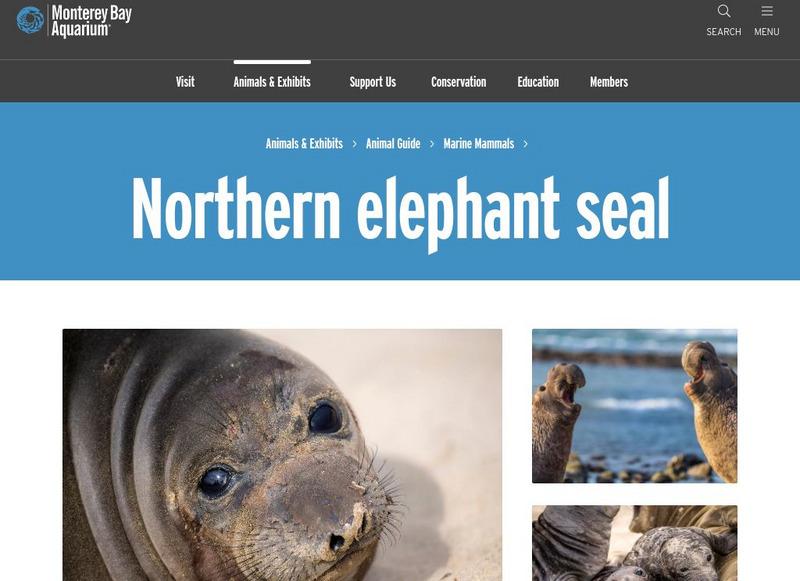Click chevron after Marine Mammals breadcrumb

(526, 144)
